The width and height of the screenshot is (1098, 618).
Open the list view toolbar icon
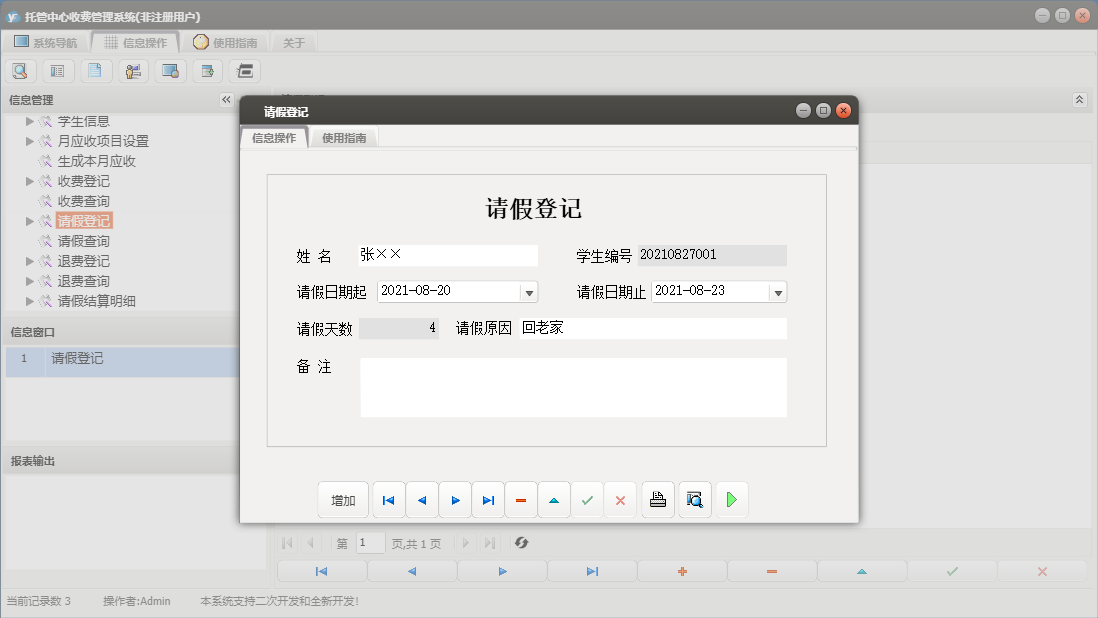[58, 71]
